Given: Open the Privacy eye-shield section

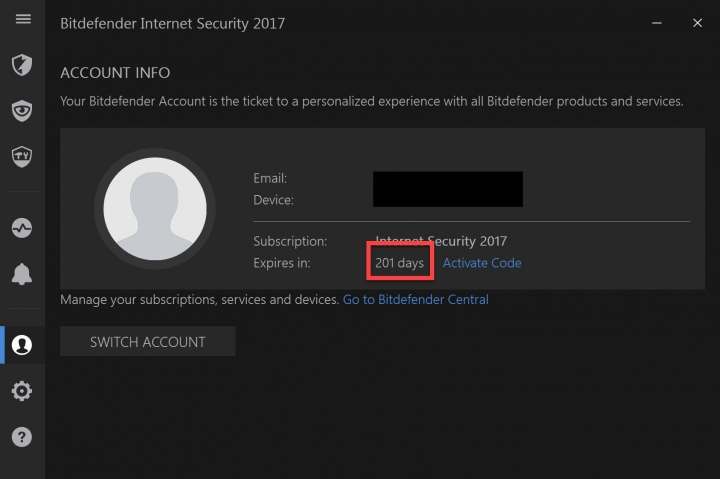Looking at the screenshot, I should coord(22,111).
